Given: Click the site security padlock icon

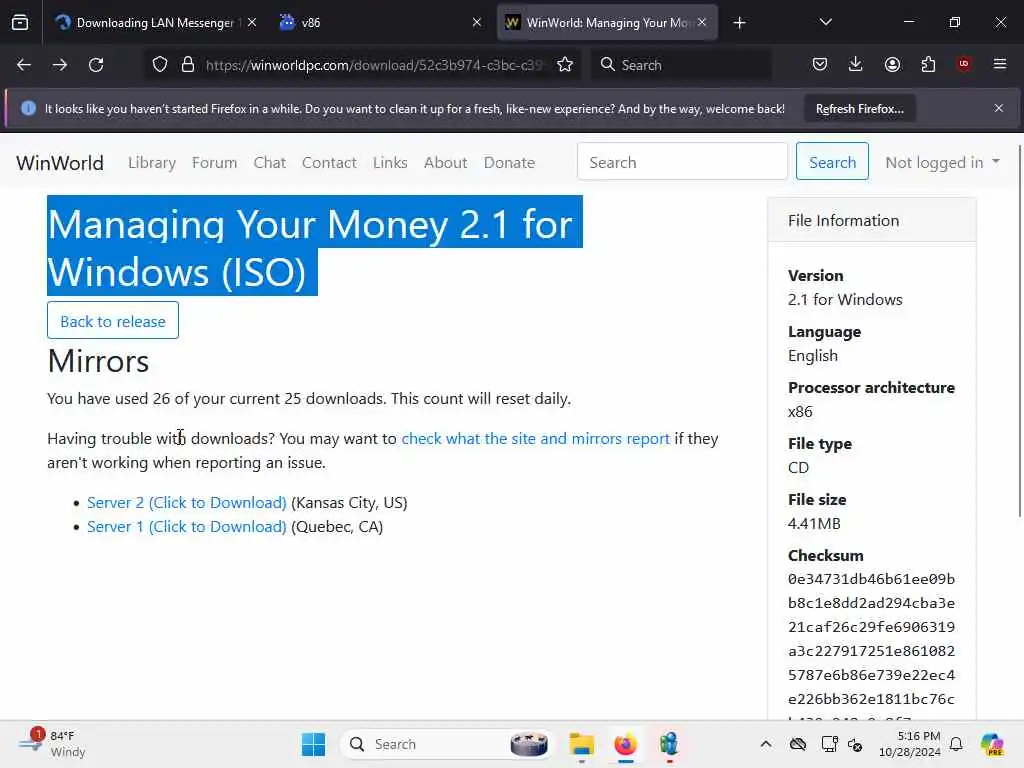Looking at the screenshot, I should [x=188, y=65].
